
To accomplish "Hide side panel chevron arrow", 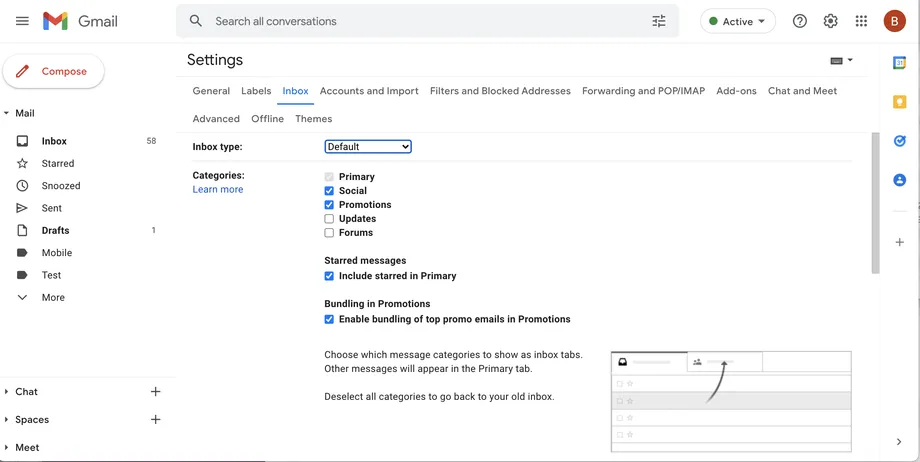I will (899, 441).
